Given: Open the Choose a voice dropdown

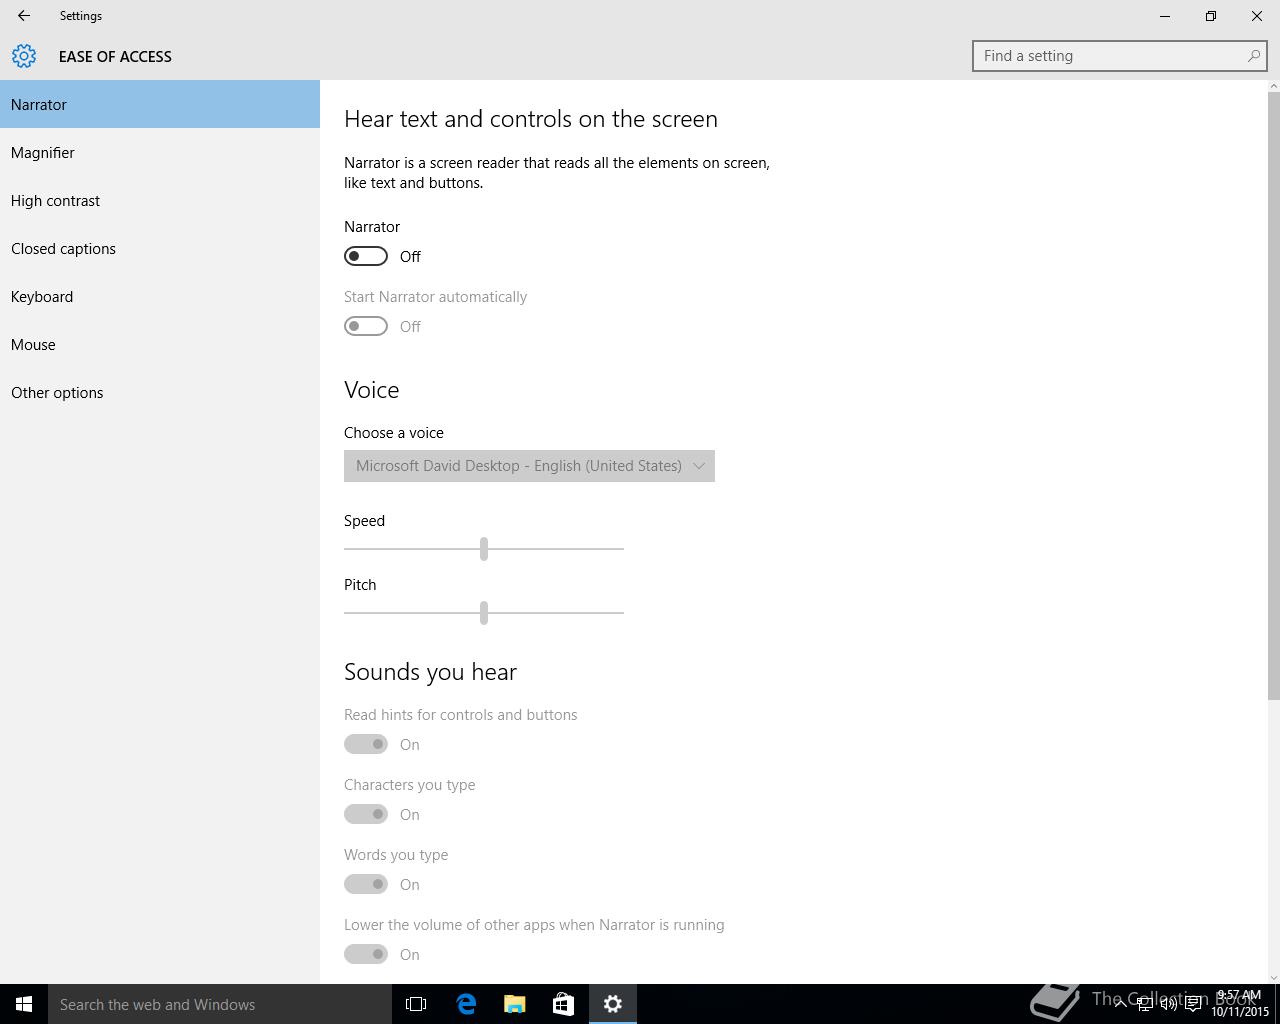Looking at the screenshot, I should 529,466.
